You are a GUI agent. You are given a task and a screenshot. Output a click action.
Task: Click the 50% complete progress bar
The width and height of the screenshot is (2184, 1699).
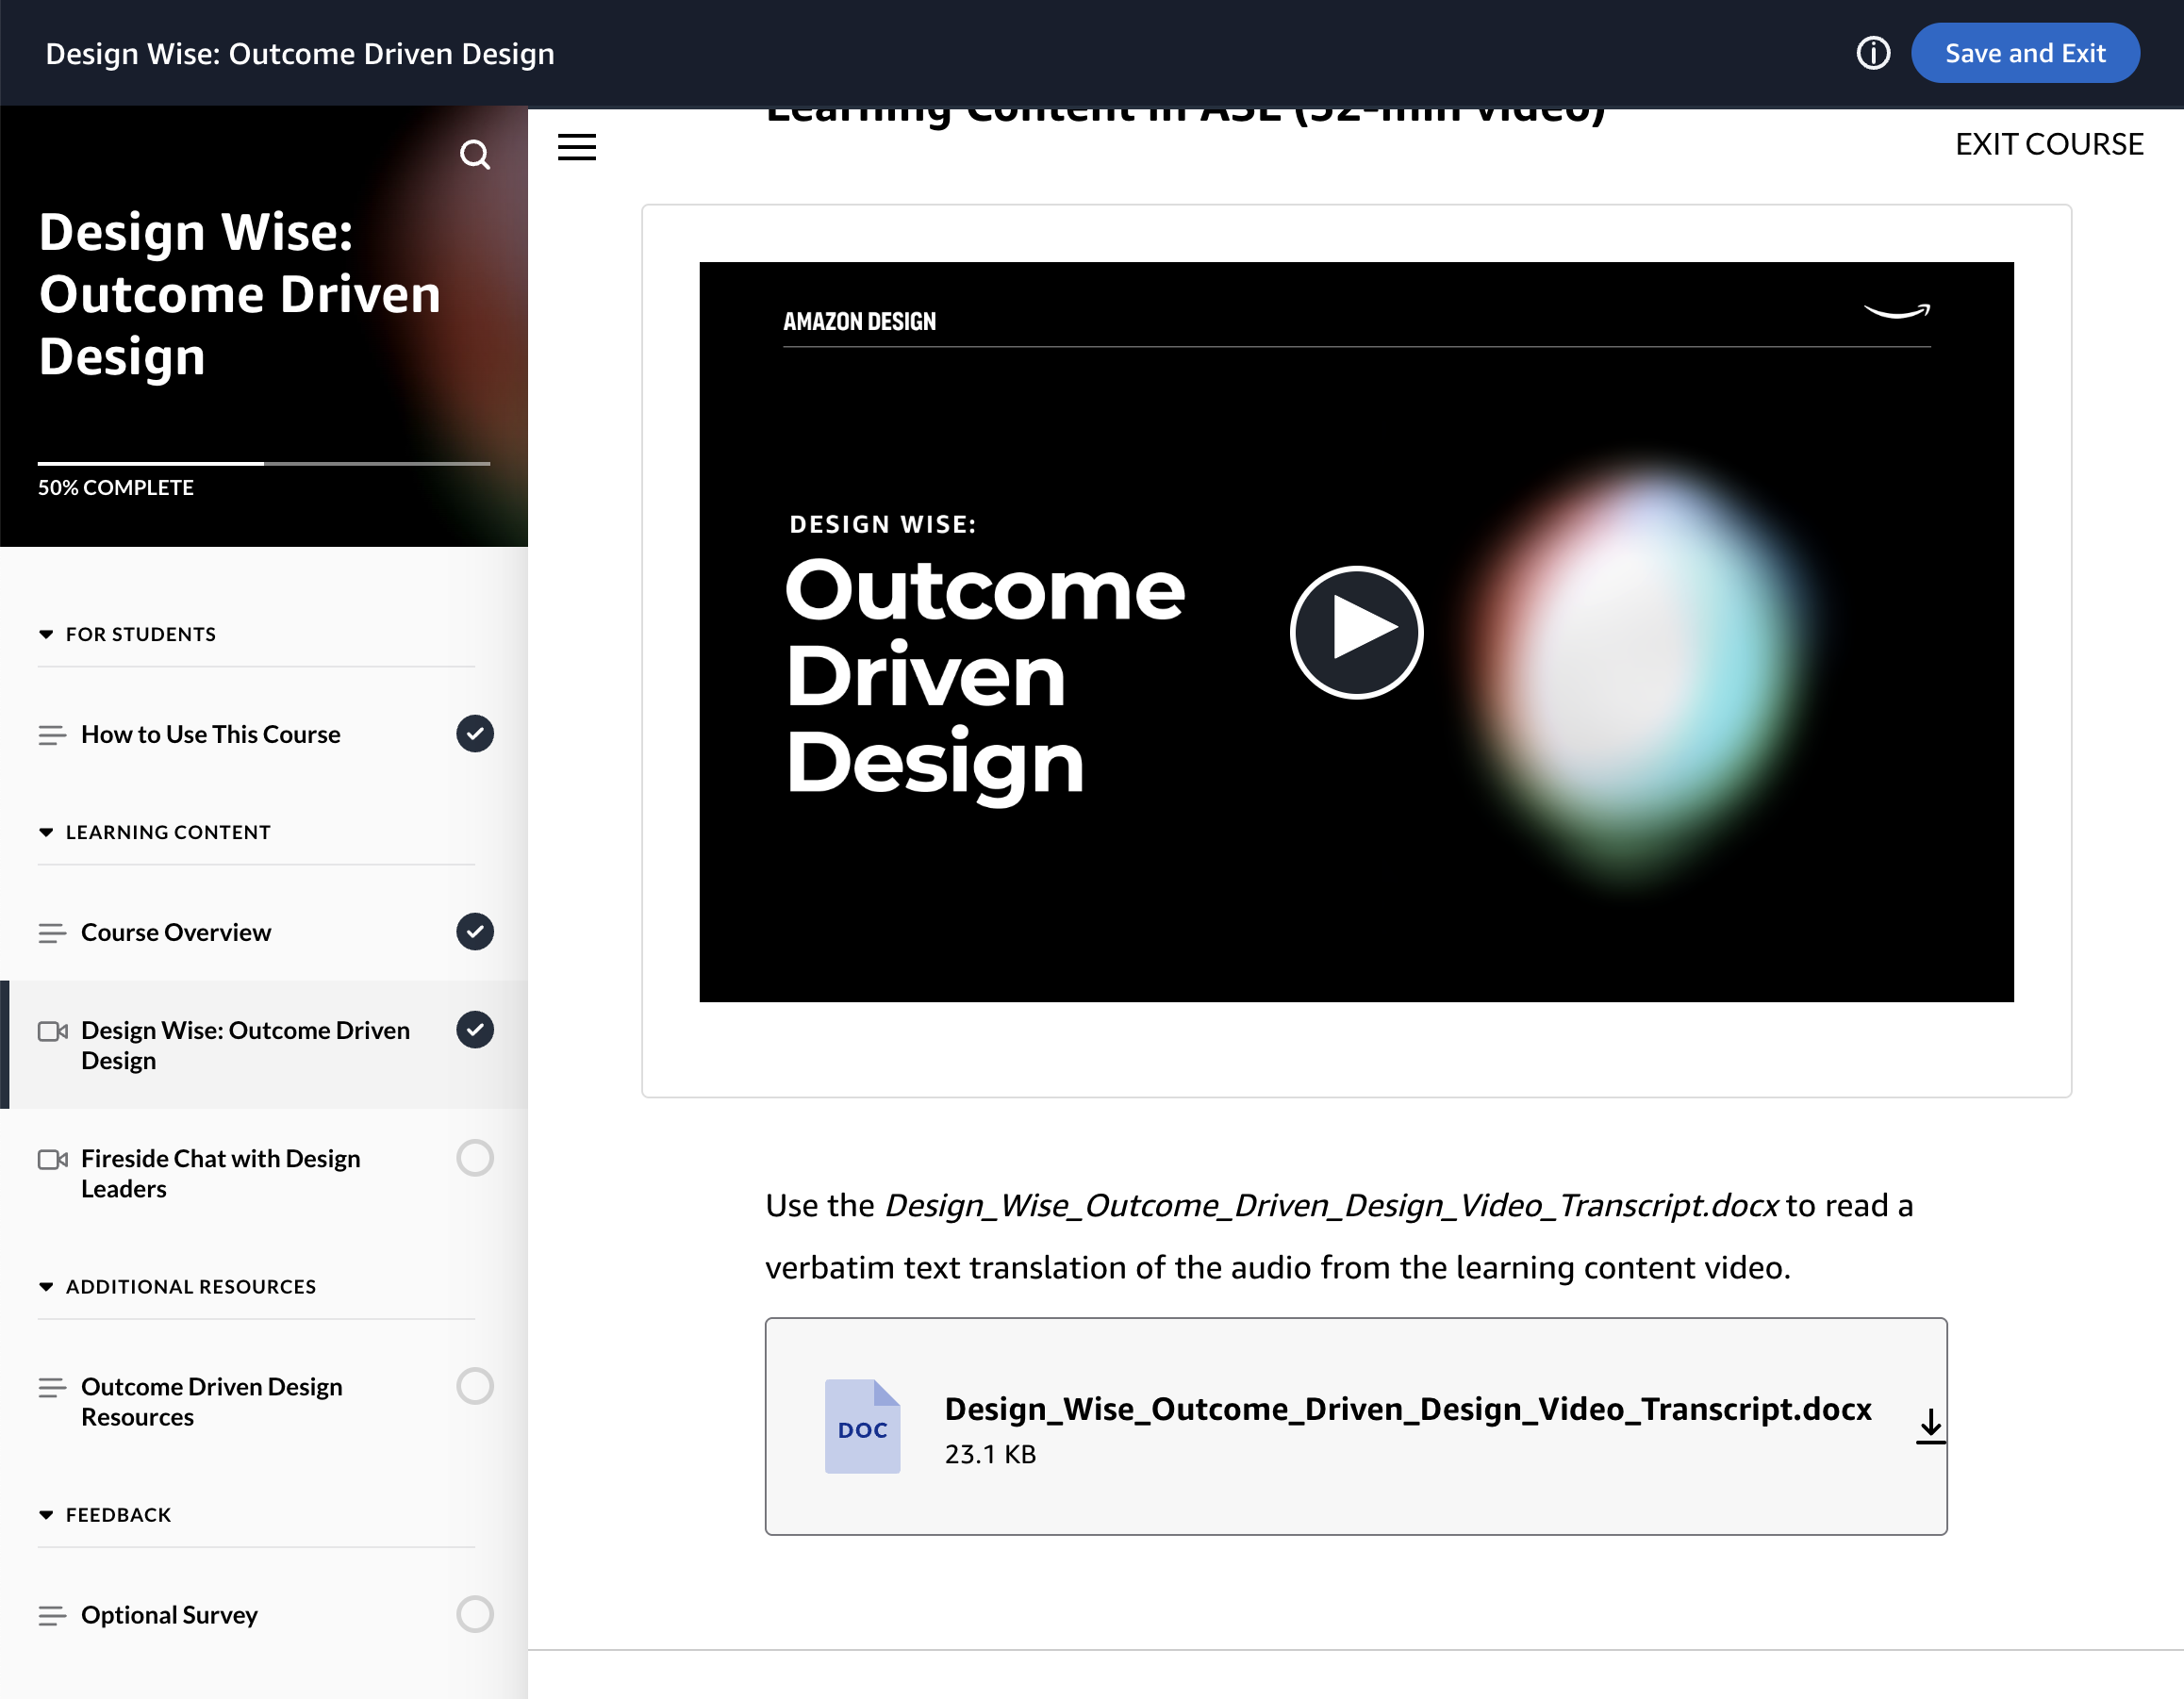tap(263, 463)
